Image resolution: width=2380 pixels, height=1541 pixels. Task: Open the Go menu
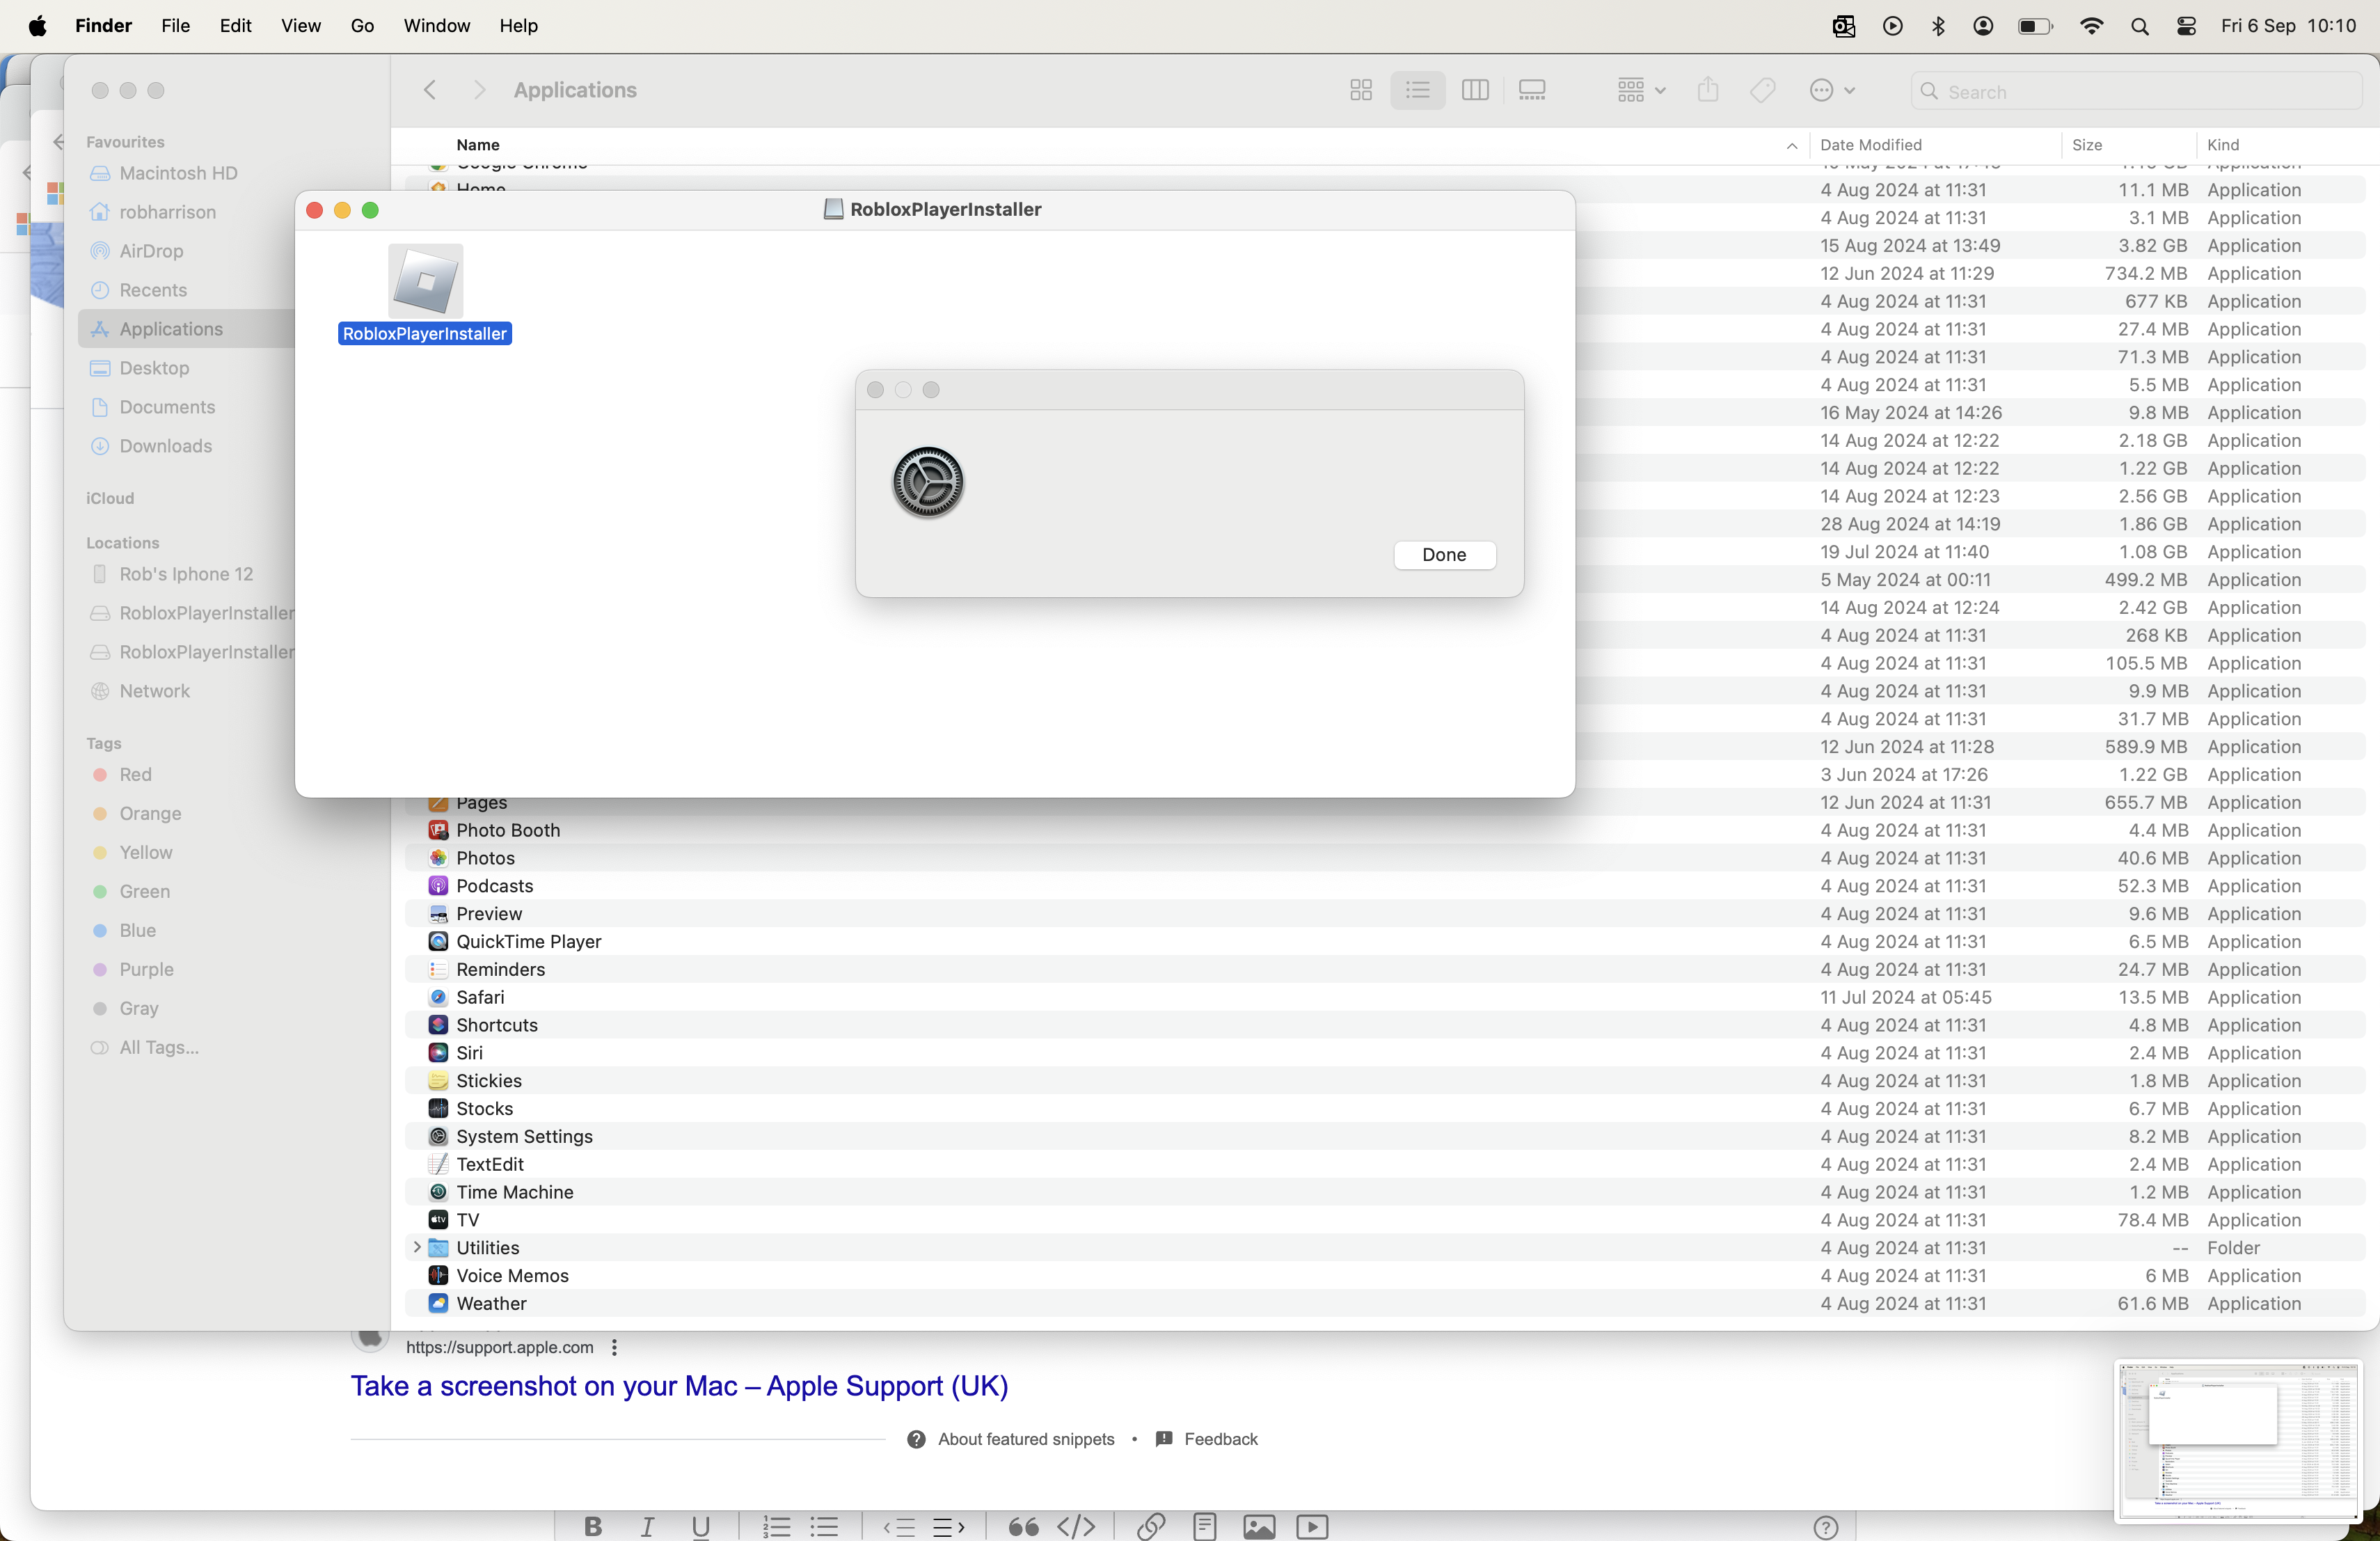pos(362,26)
